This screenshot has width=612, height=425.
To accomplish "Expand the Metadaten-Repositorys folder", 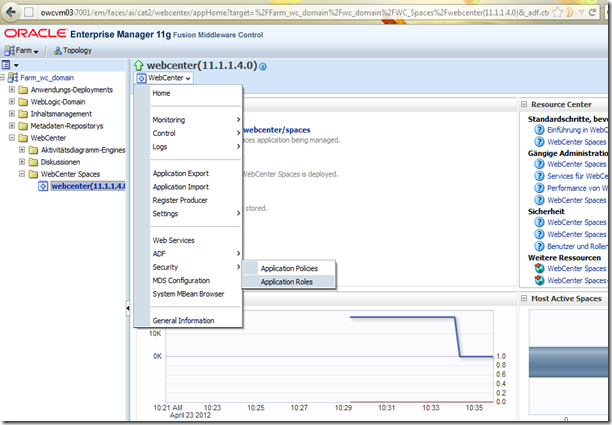I will [12, 126].
